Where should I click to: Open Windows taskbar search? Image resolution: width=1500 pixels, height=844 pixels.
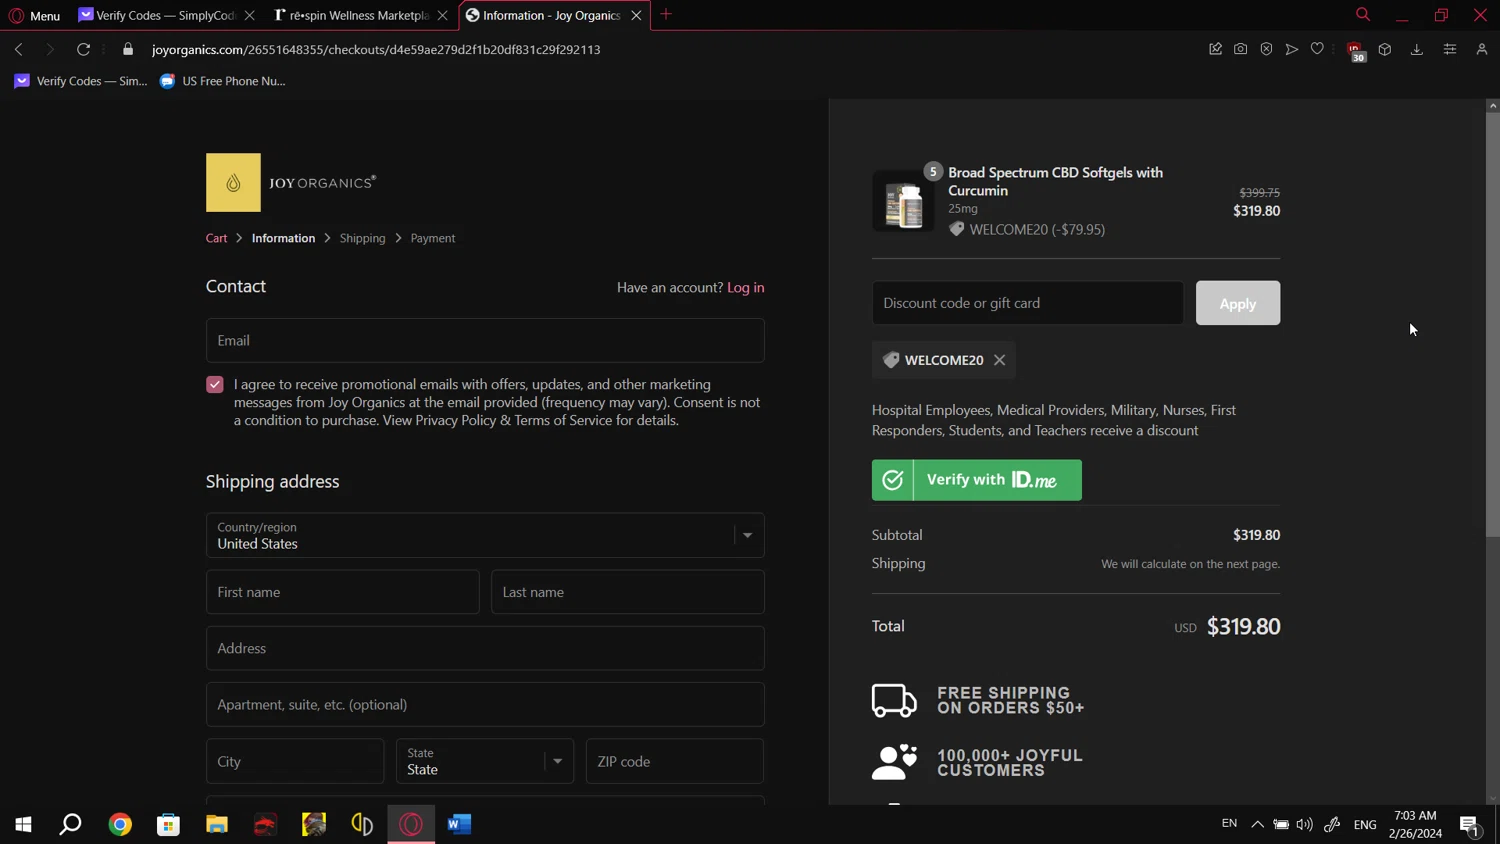point(70,824)
